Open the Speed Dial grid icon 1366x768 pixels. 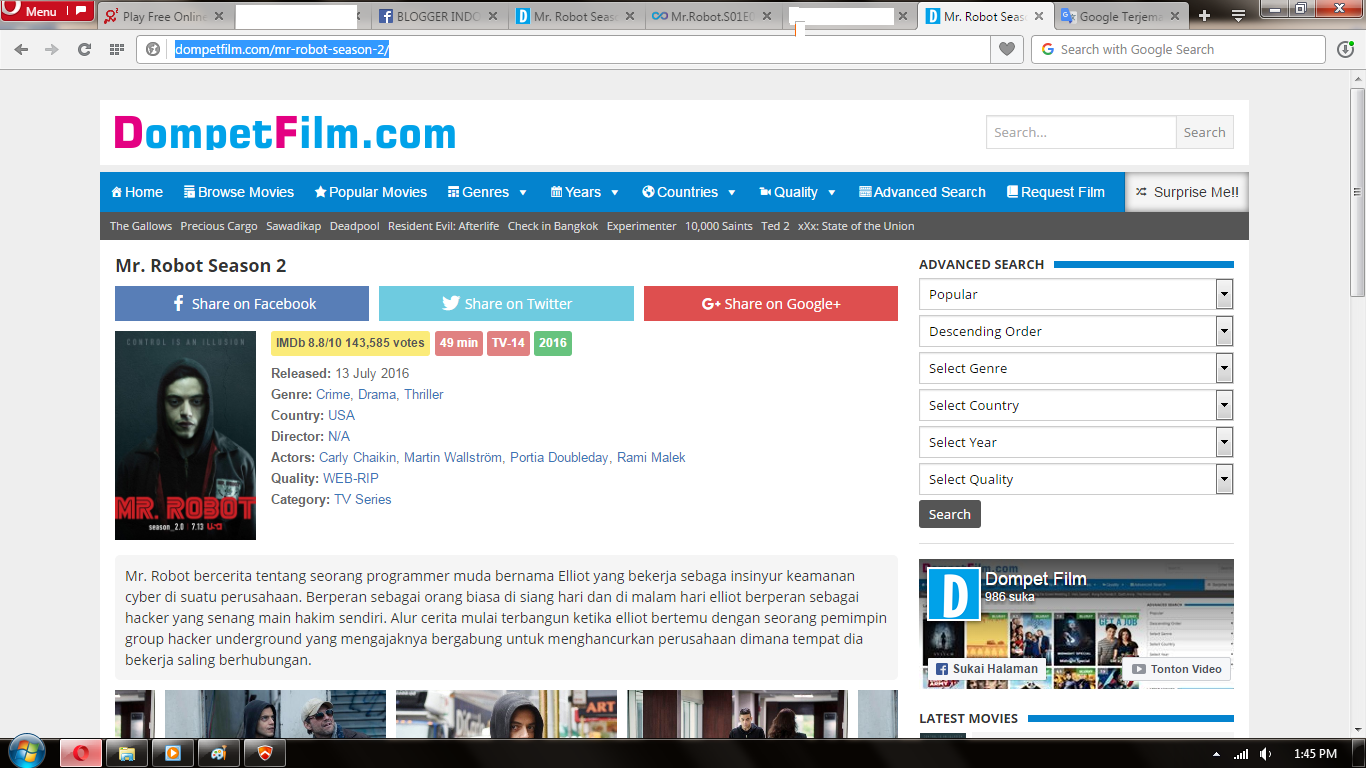[116, 49]
